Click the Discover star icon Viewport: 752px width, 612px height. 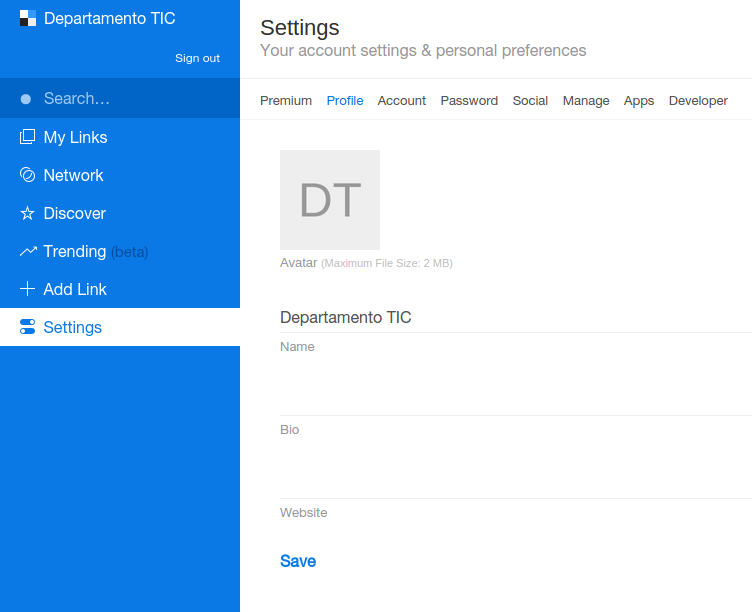tap(27, 213)
